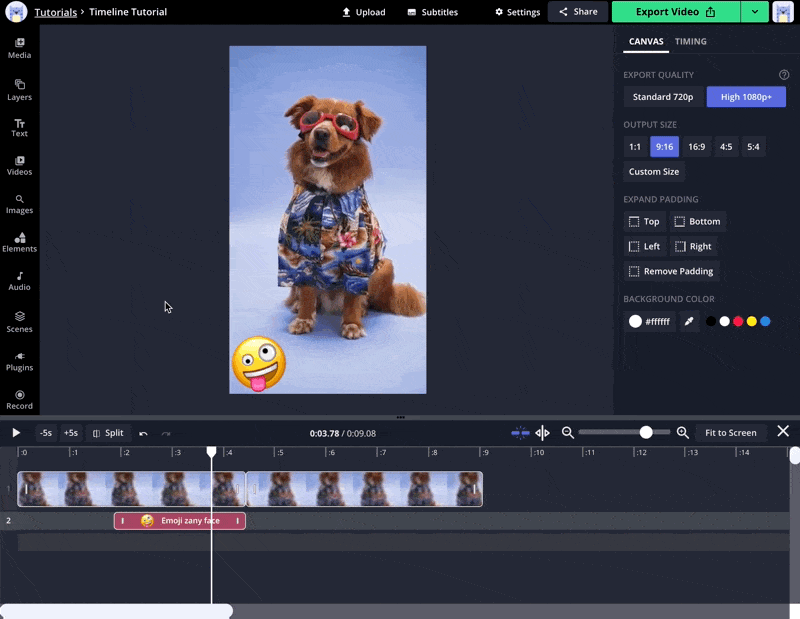Screen dimensions: 800x619
Task: Open the Elements panel
Action: pos(19,242)
